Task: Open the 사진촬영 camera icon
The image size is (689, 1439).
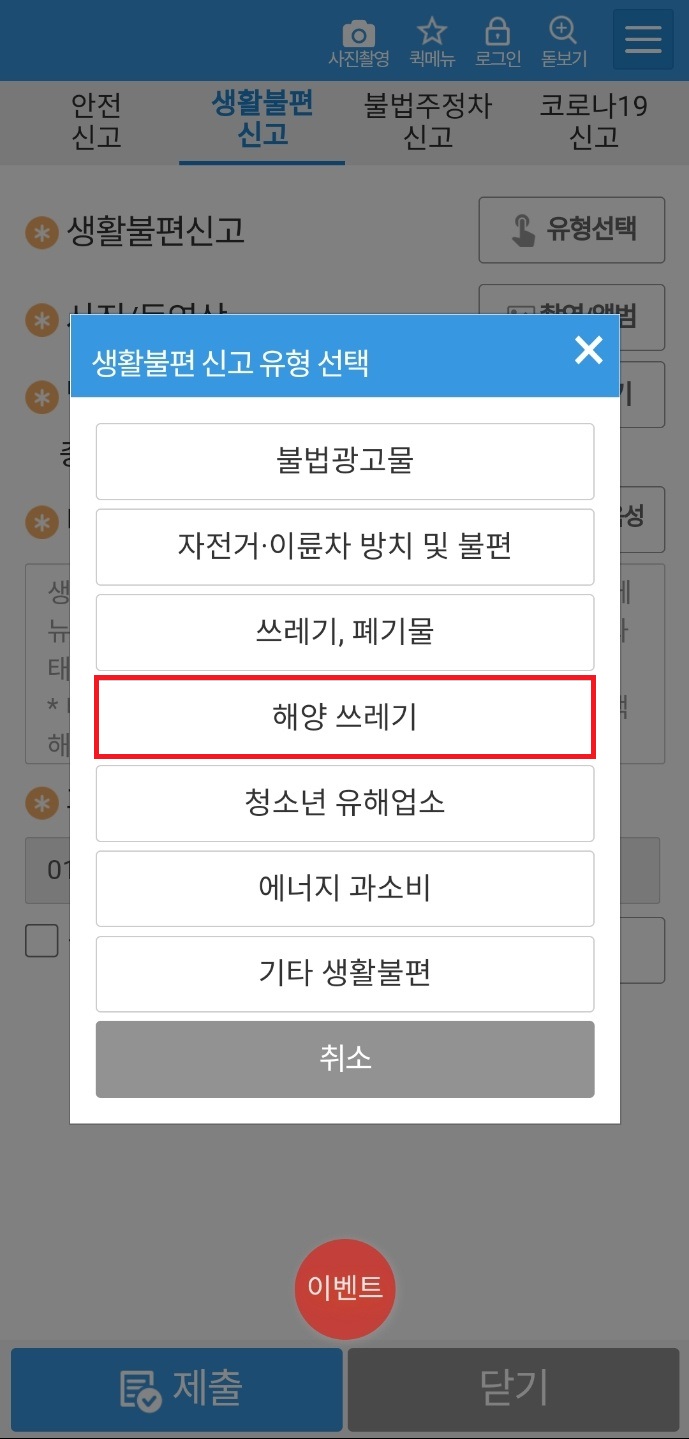Action: point(359,40)
